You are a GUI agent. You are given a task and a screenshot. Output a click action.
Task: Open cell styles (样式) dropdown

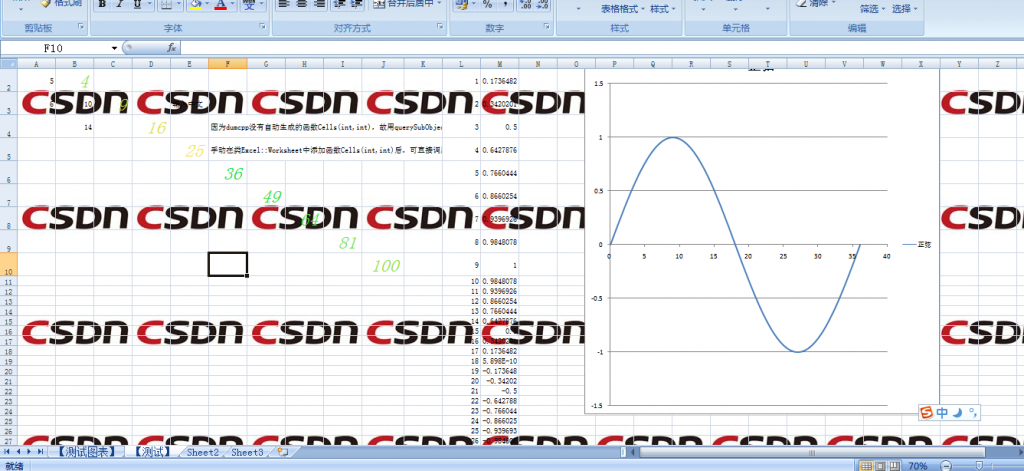tap(664, 9)
